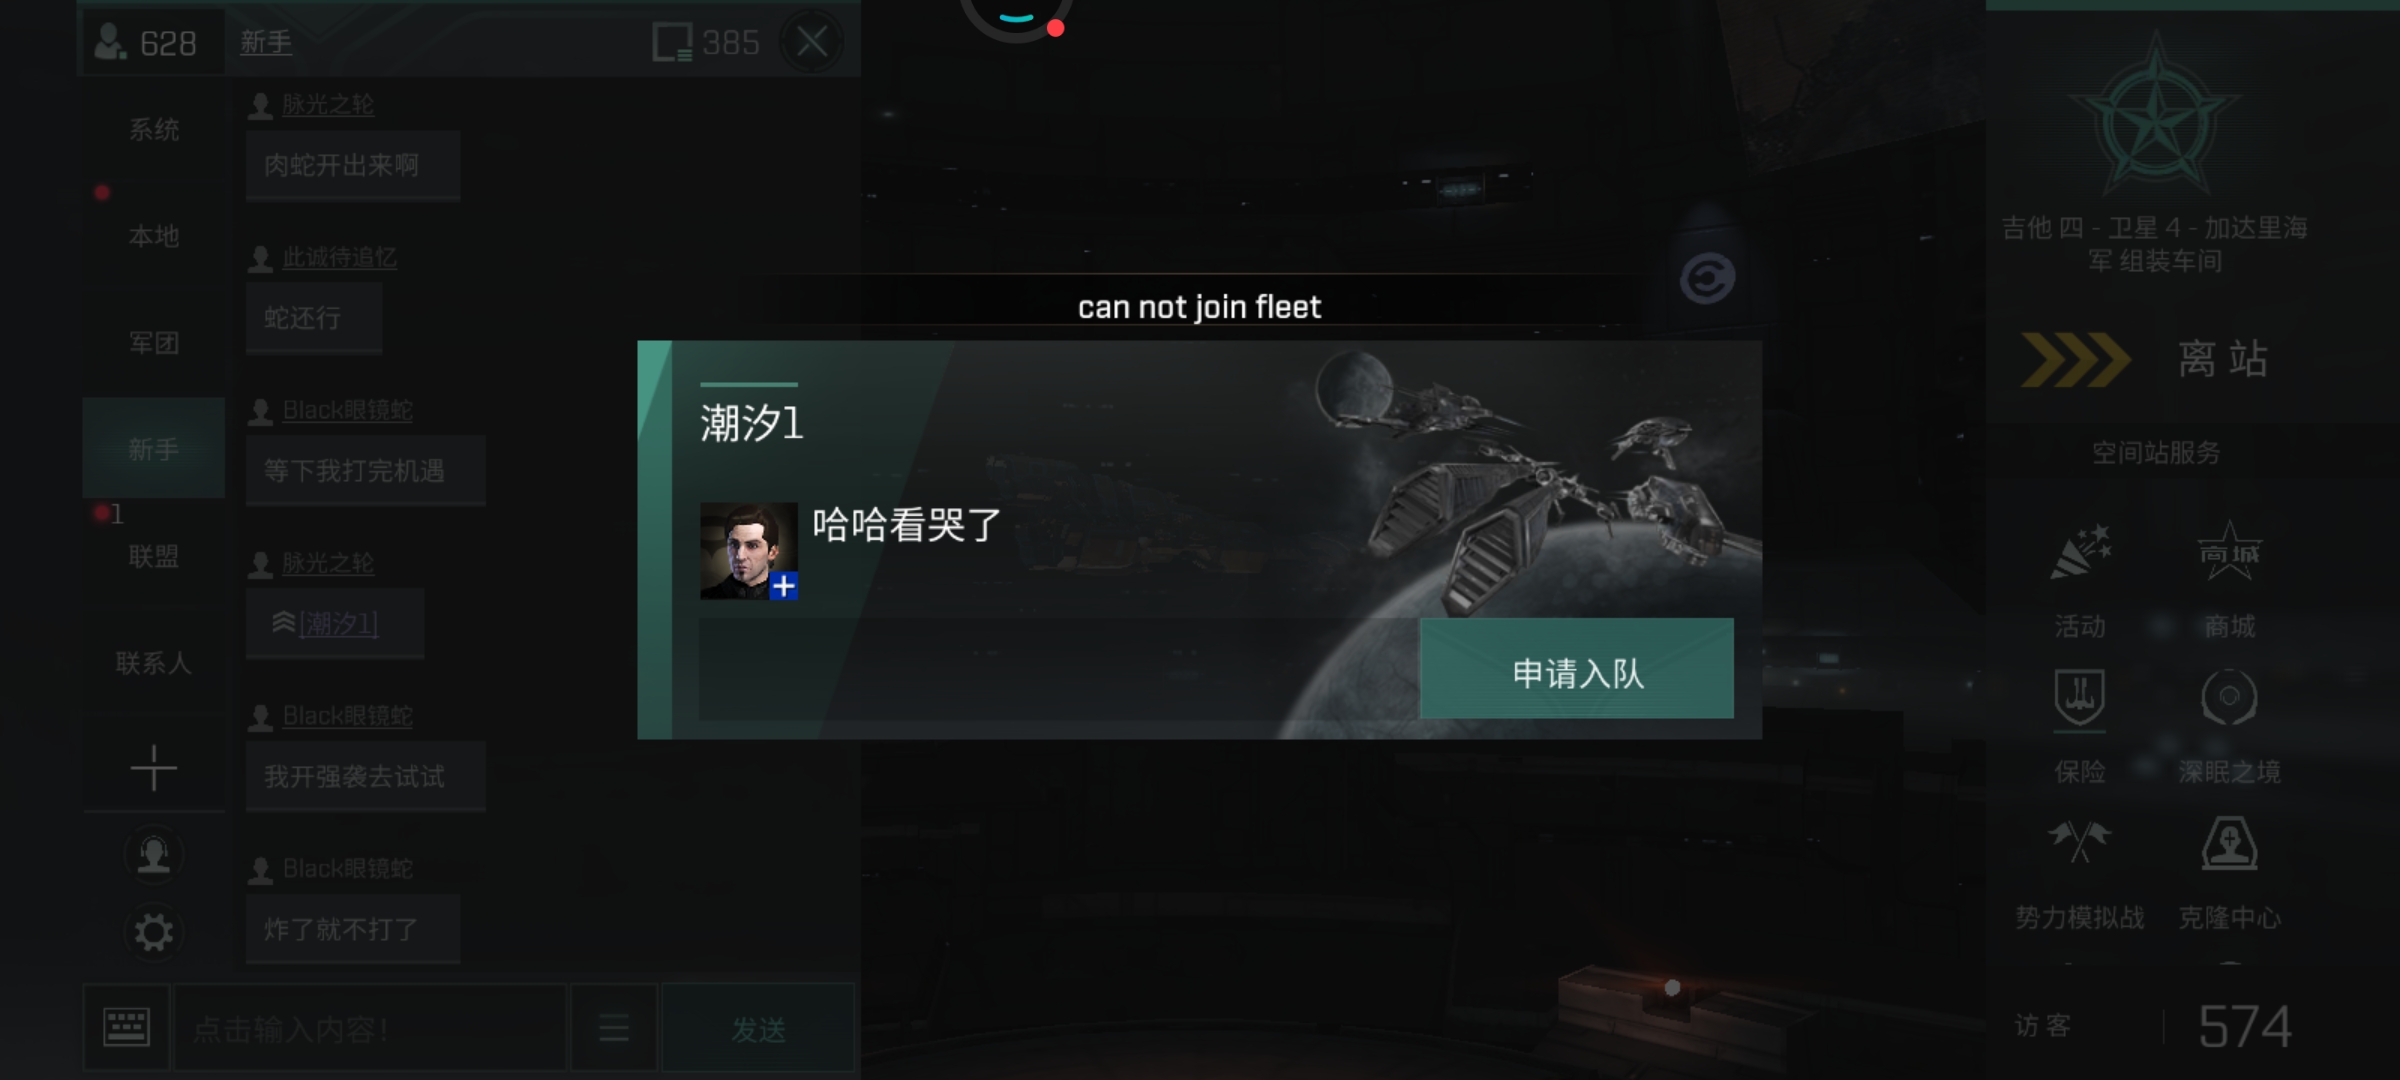Open the keyboard input icon
Screen dimensions: 2400x1080
(x=127, y=1028)
